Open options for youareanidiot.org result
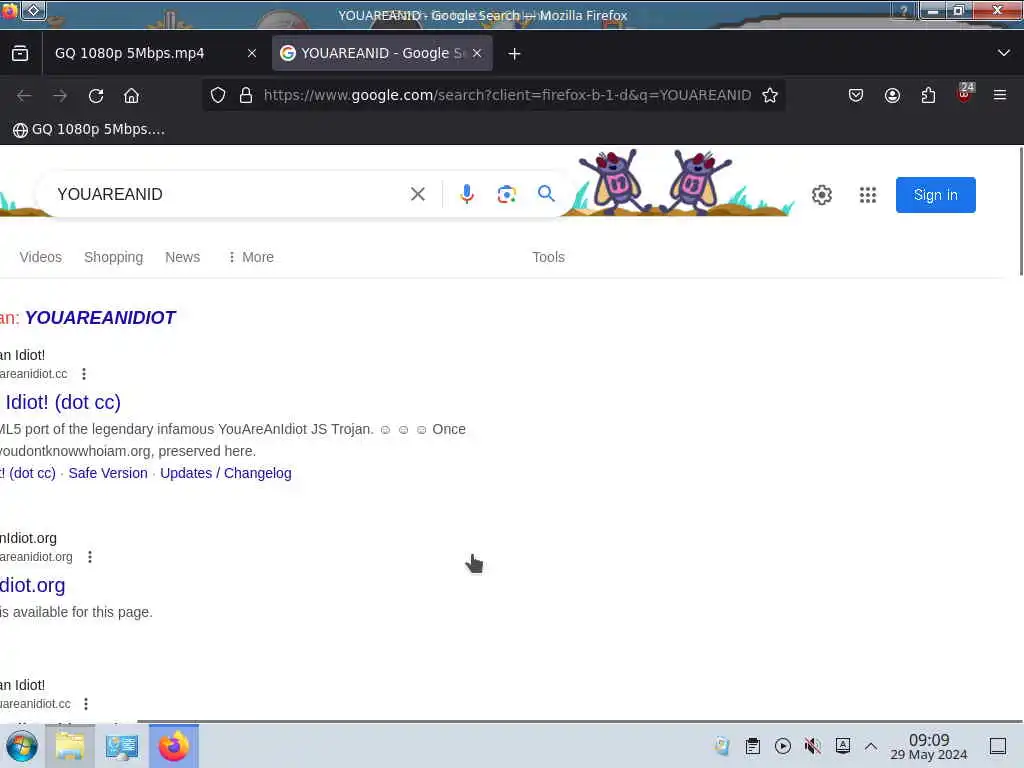 point(90,556)
